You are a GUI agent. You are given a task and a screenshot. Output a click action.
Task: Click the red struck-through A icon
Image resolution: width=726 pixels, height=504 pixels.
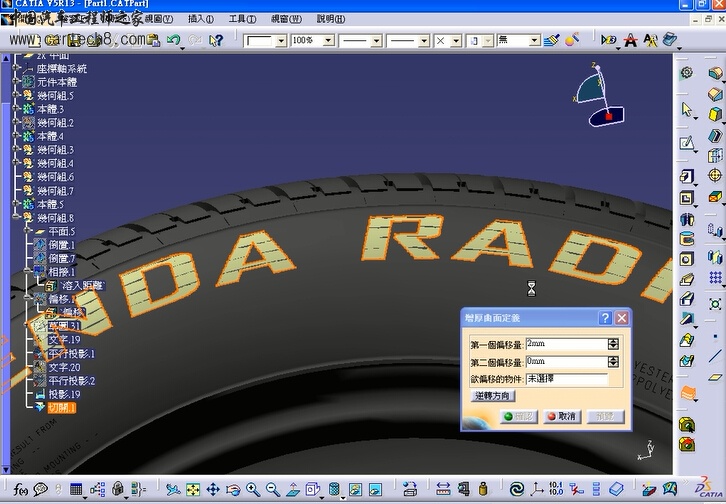pos(630,40)
